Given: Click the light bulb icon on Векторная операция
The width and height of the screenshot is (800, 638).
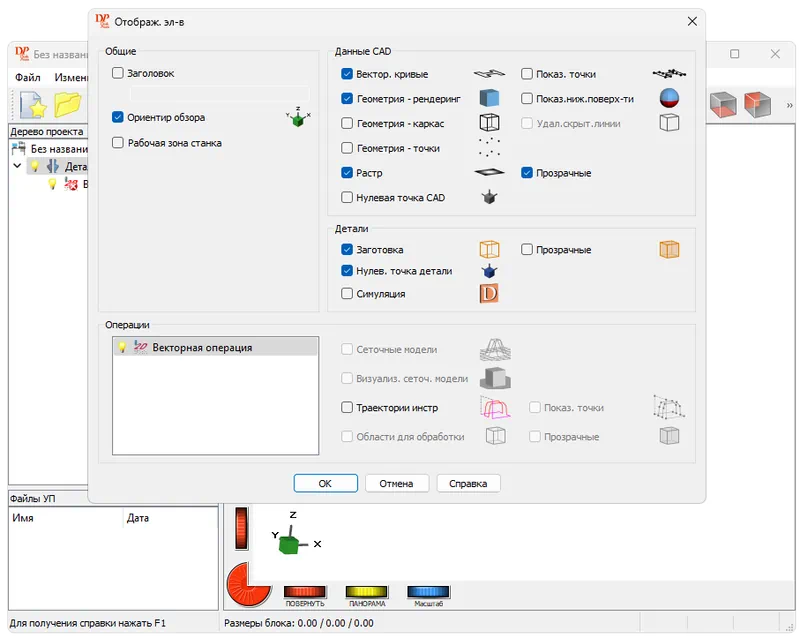Looking at the screenshot, I should [x=122, y=348].
